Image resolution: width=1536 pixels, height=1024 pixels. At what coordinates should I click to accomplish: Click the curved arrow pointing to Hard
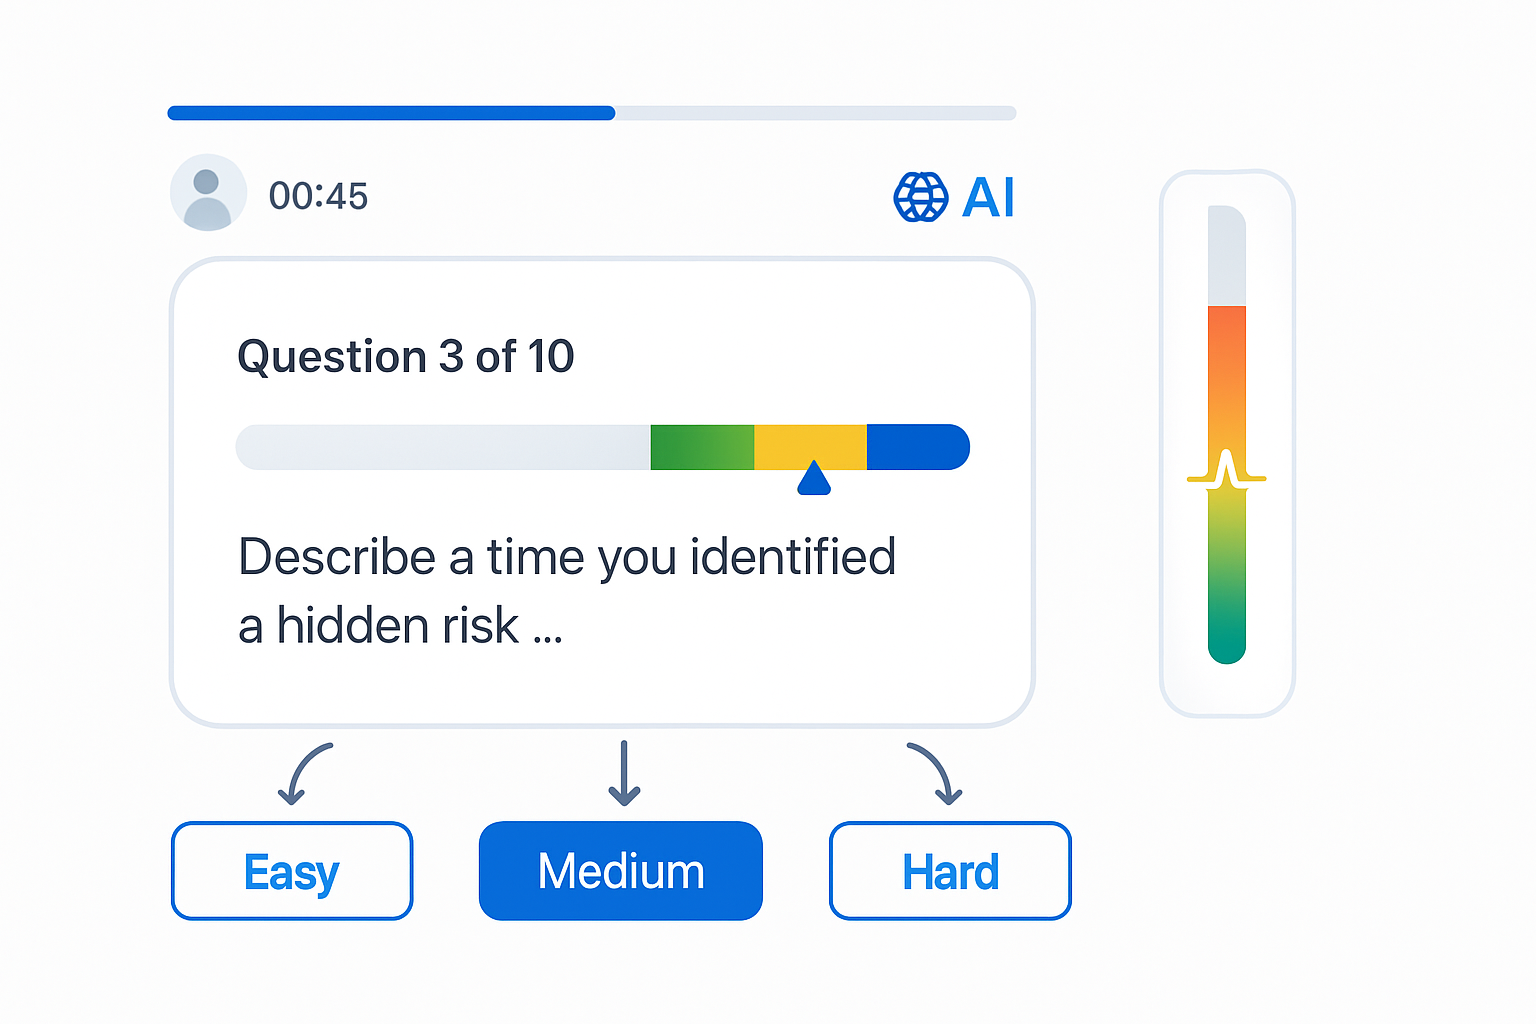tap(935, 773)
